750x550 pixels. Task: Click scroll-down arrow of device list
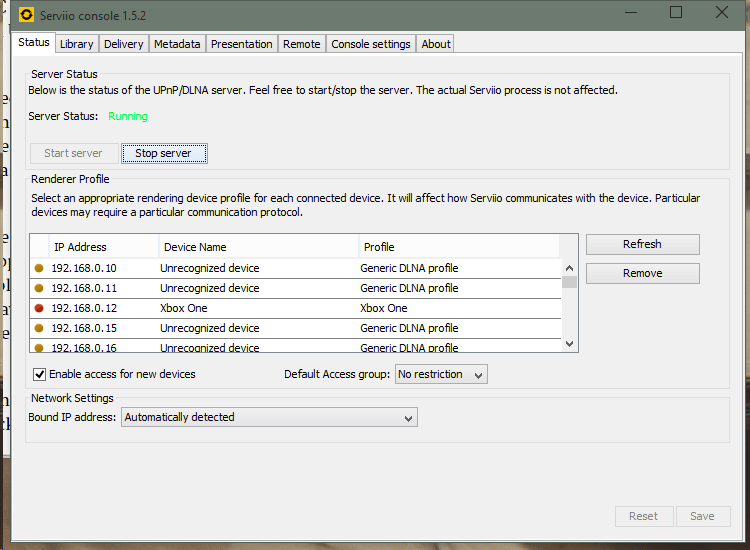click(569, 343)
